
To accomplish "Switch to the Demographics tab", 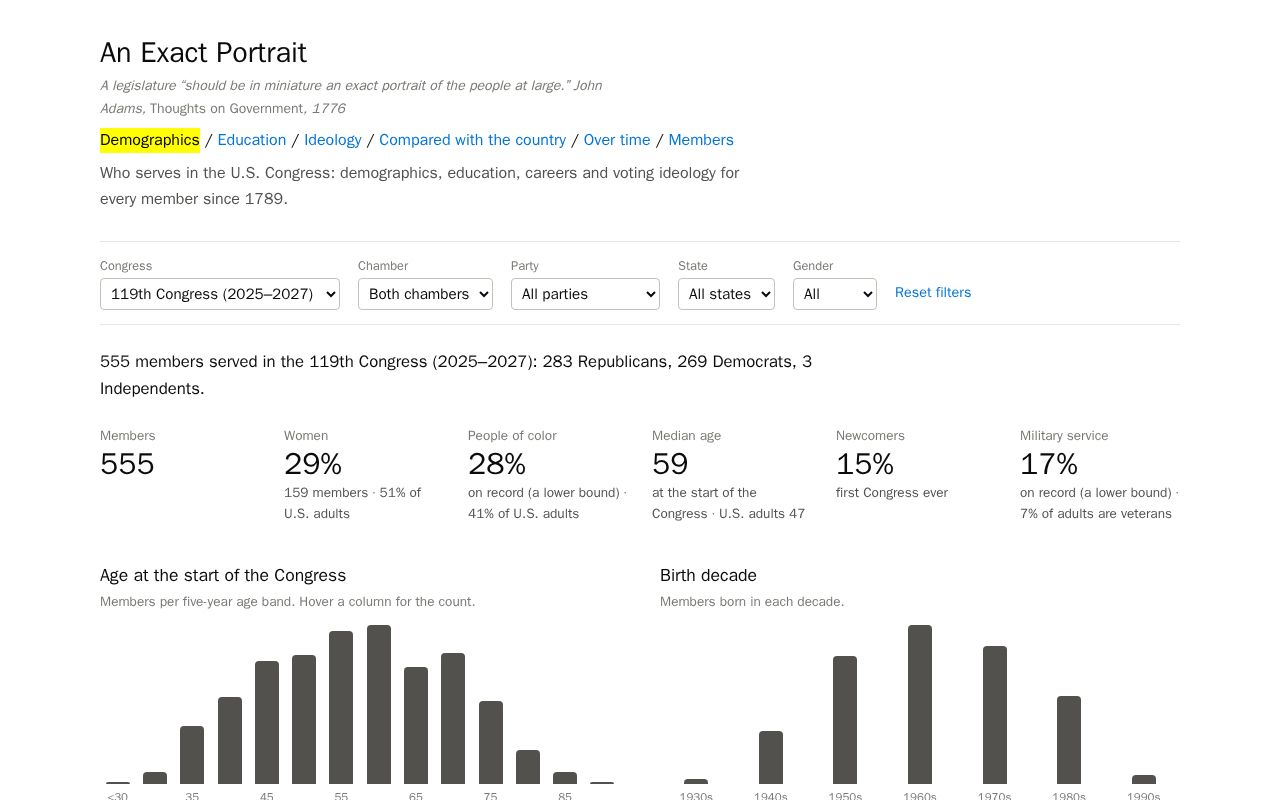I will click(x=150, y=140).
